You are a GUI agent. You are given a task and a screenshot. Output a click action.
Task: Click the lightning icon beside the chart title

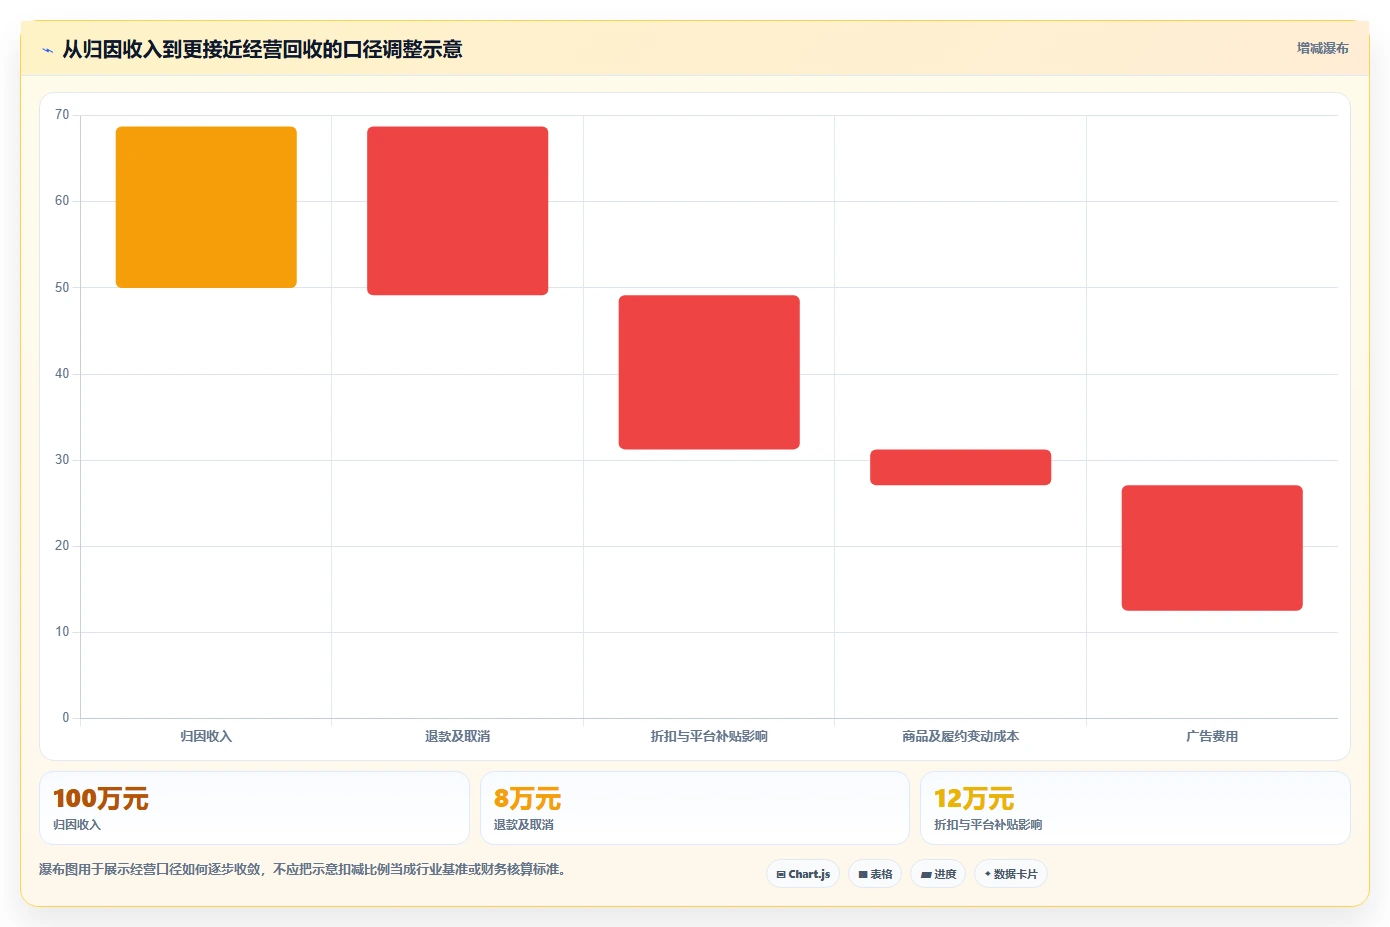[x=47, y=50]
